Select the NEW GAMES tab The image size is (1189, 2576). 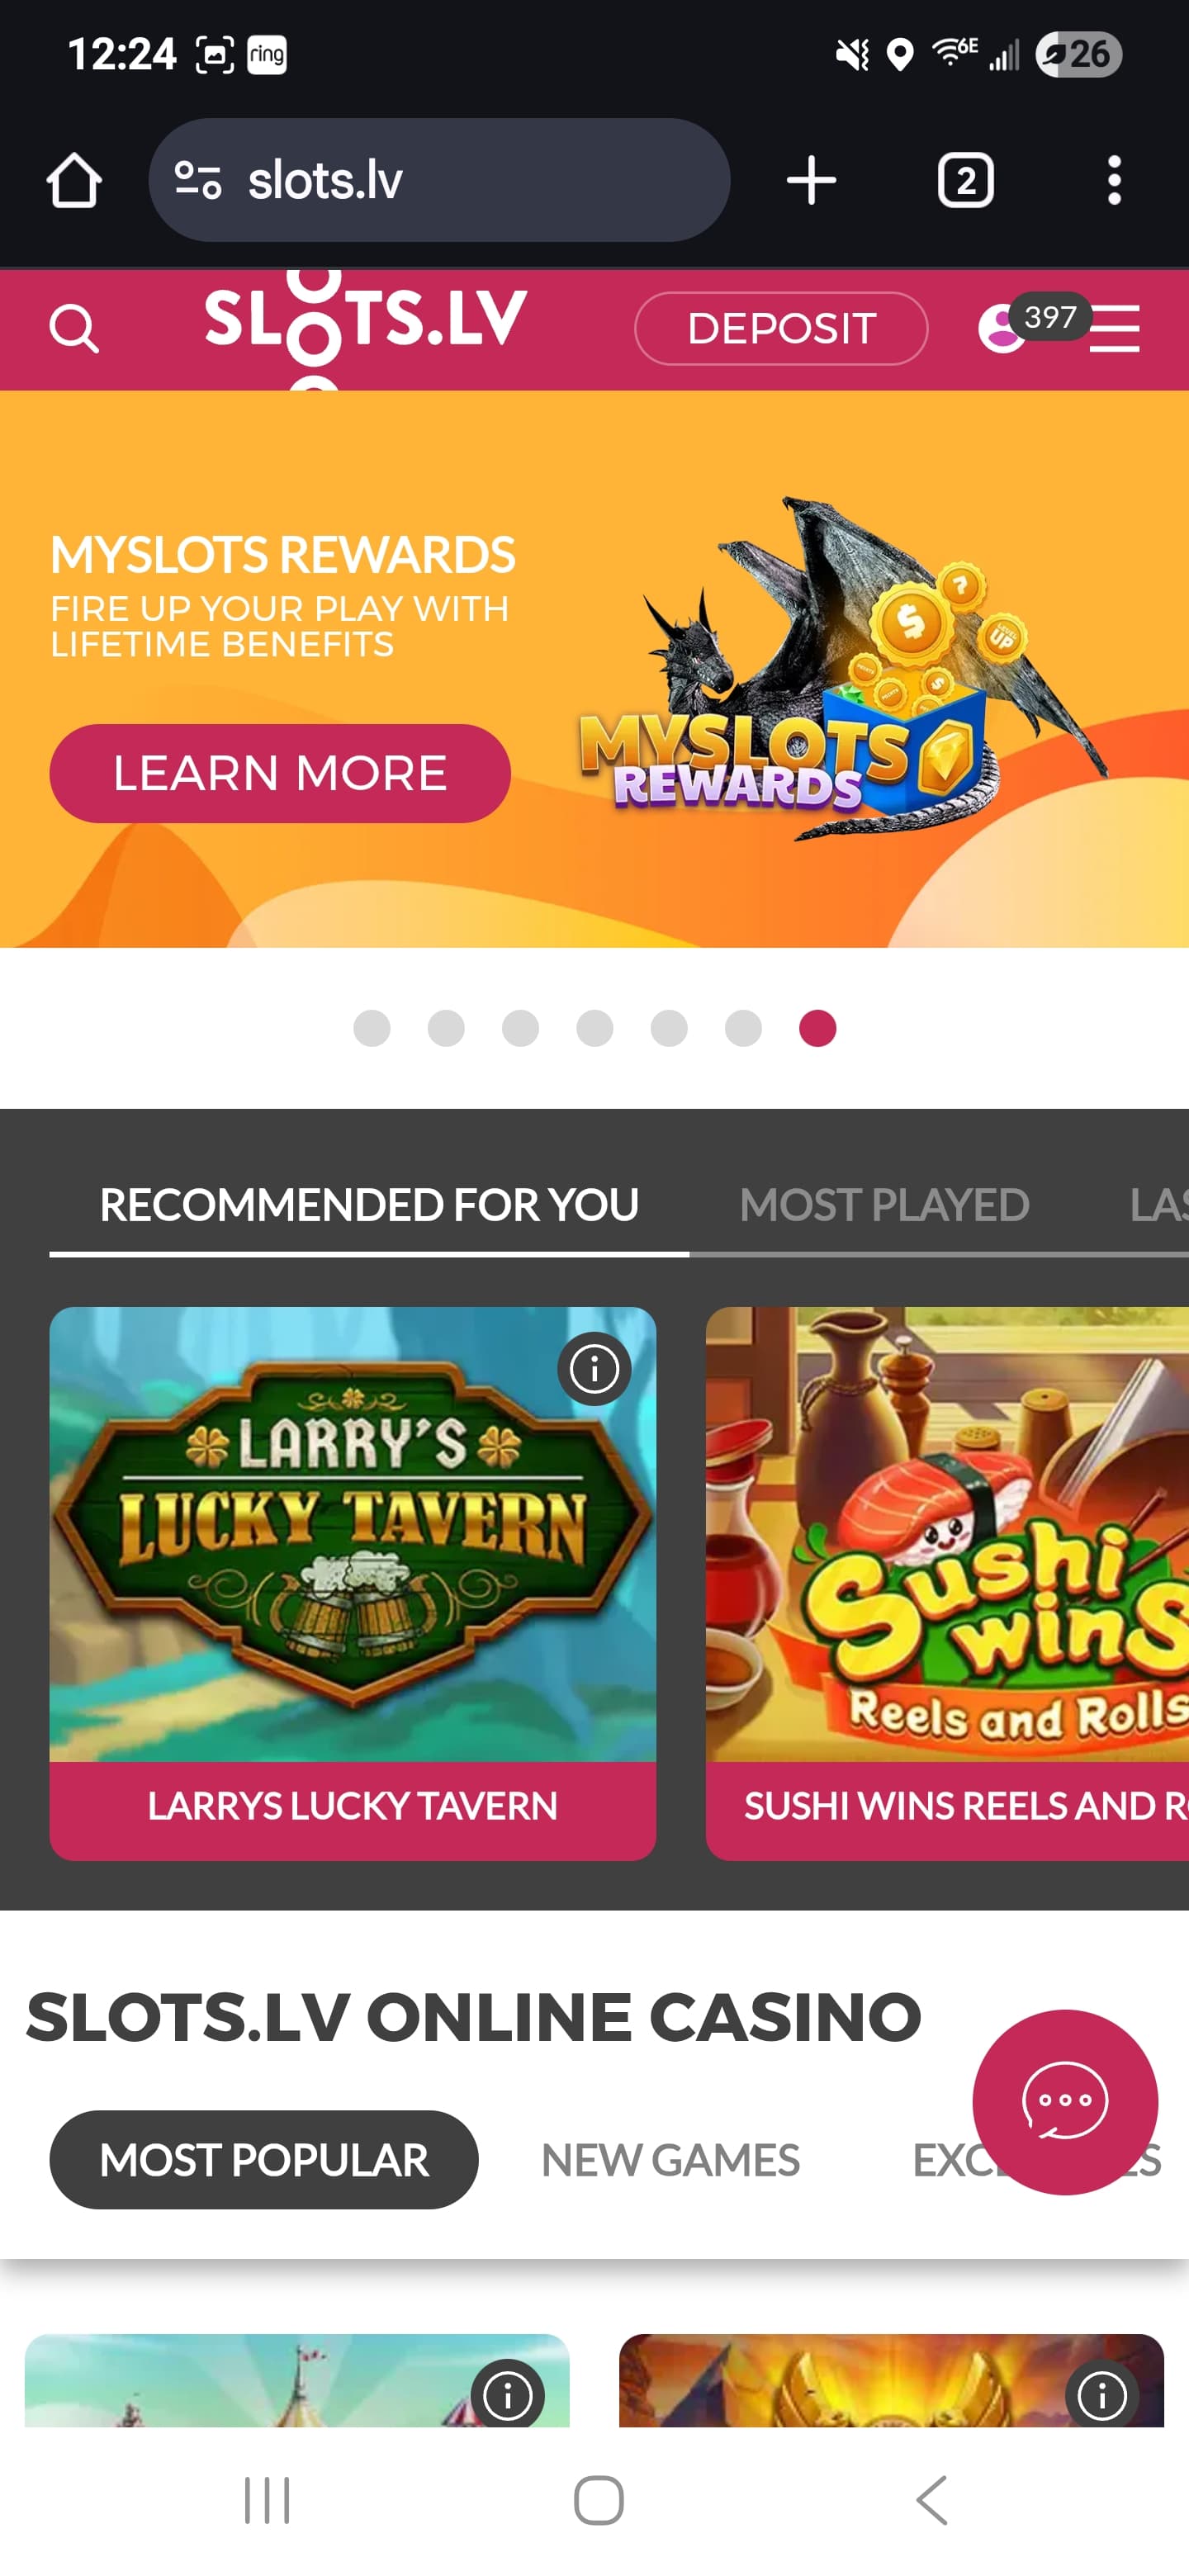tap(670, 2160)
